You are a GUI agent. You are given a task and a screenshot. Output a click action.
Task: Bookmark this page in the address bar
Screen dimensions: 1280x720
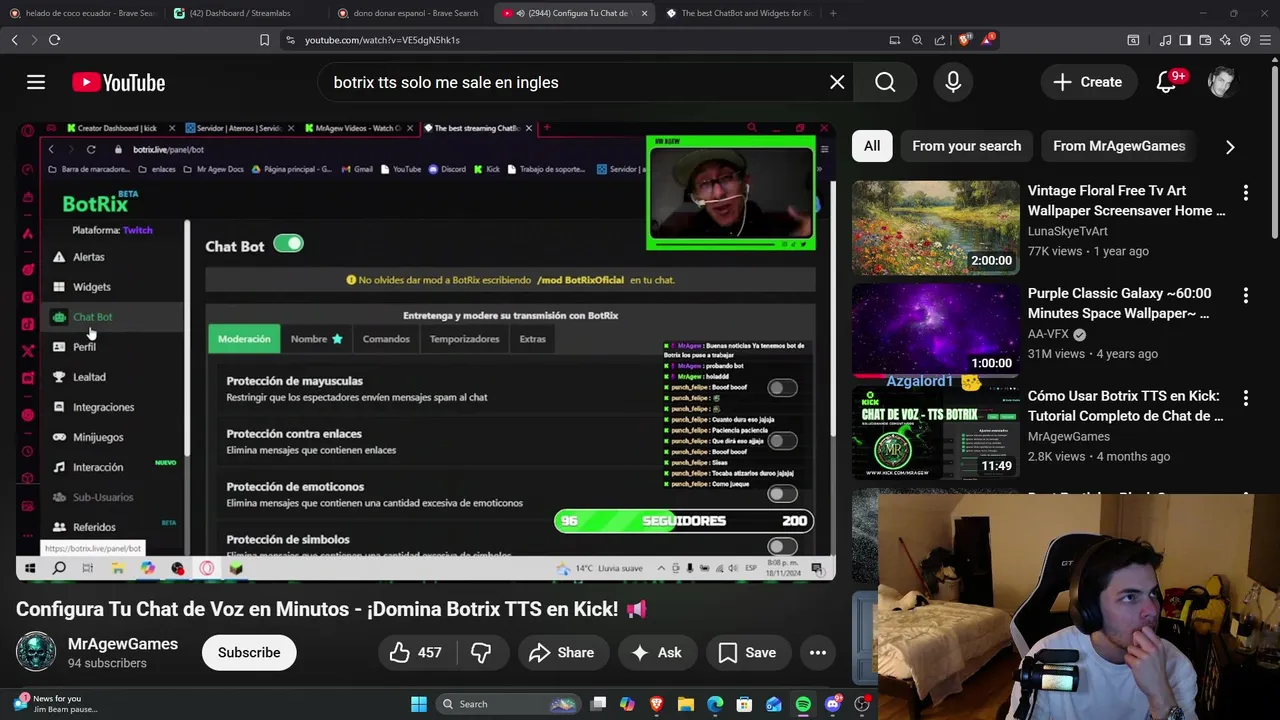[x=264, y=40]
